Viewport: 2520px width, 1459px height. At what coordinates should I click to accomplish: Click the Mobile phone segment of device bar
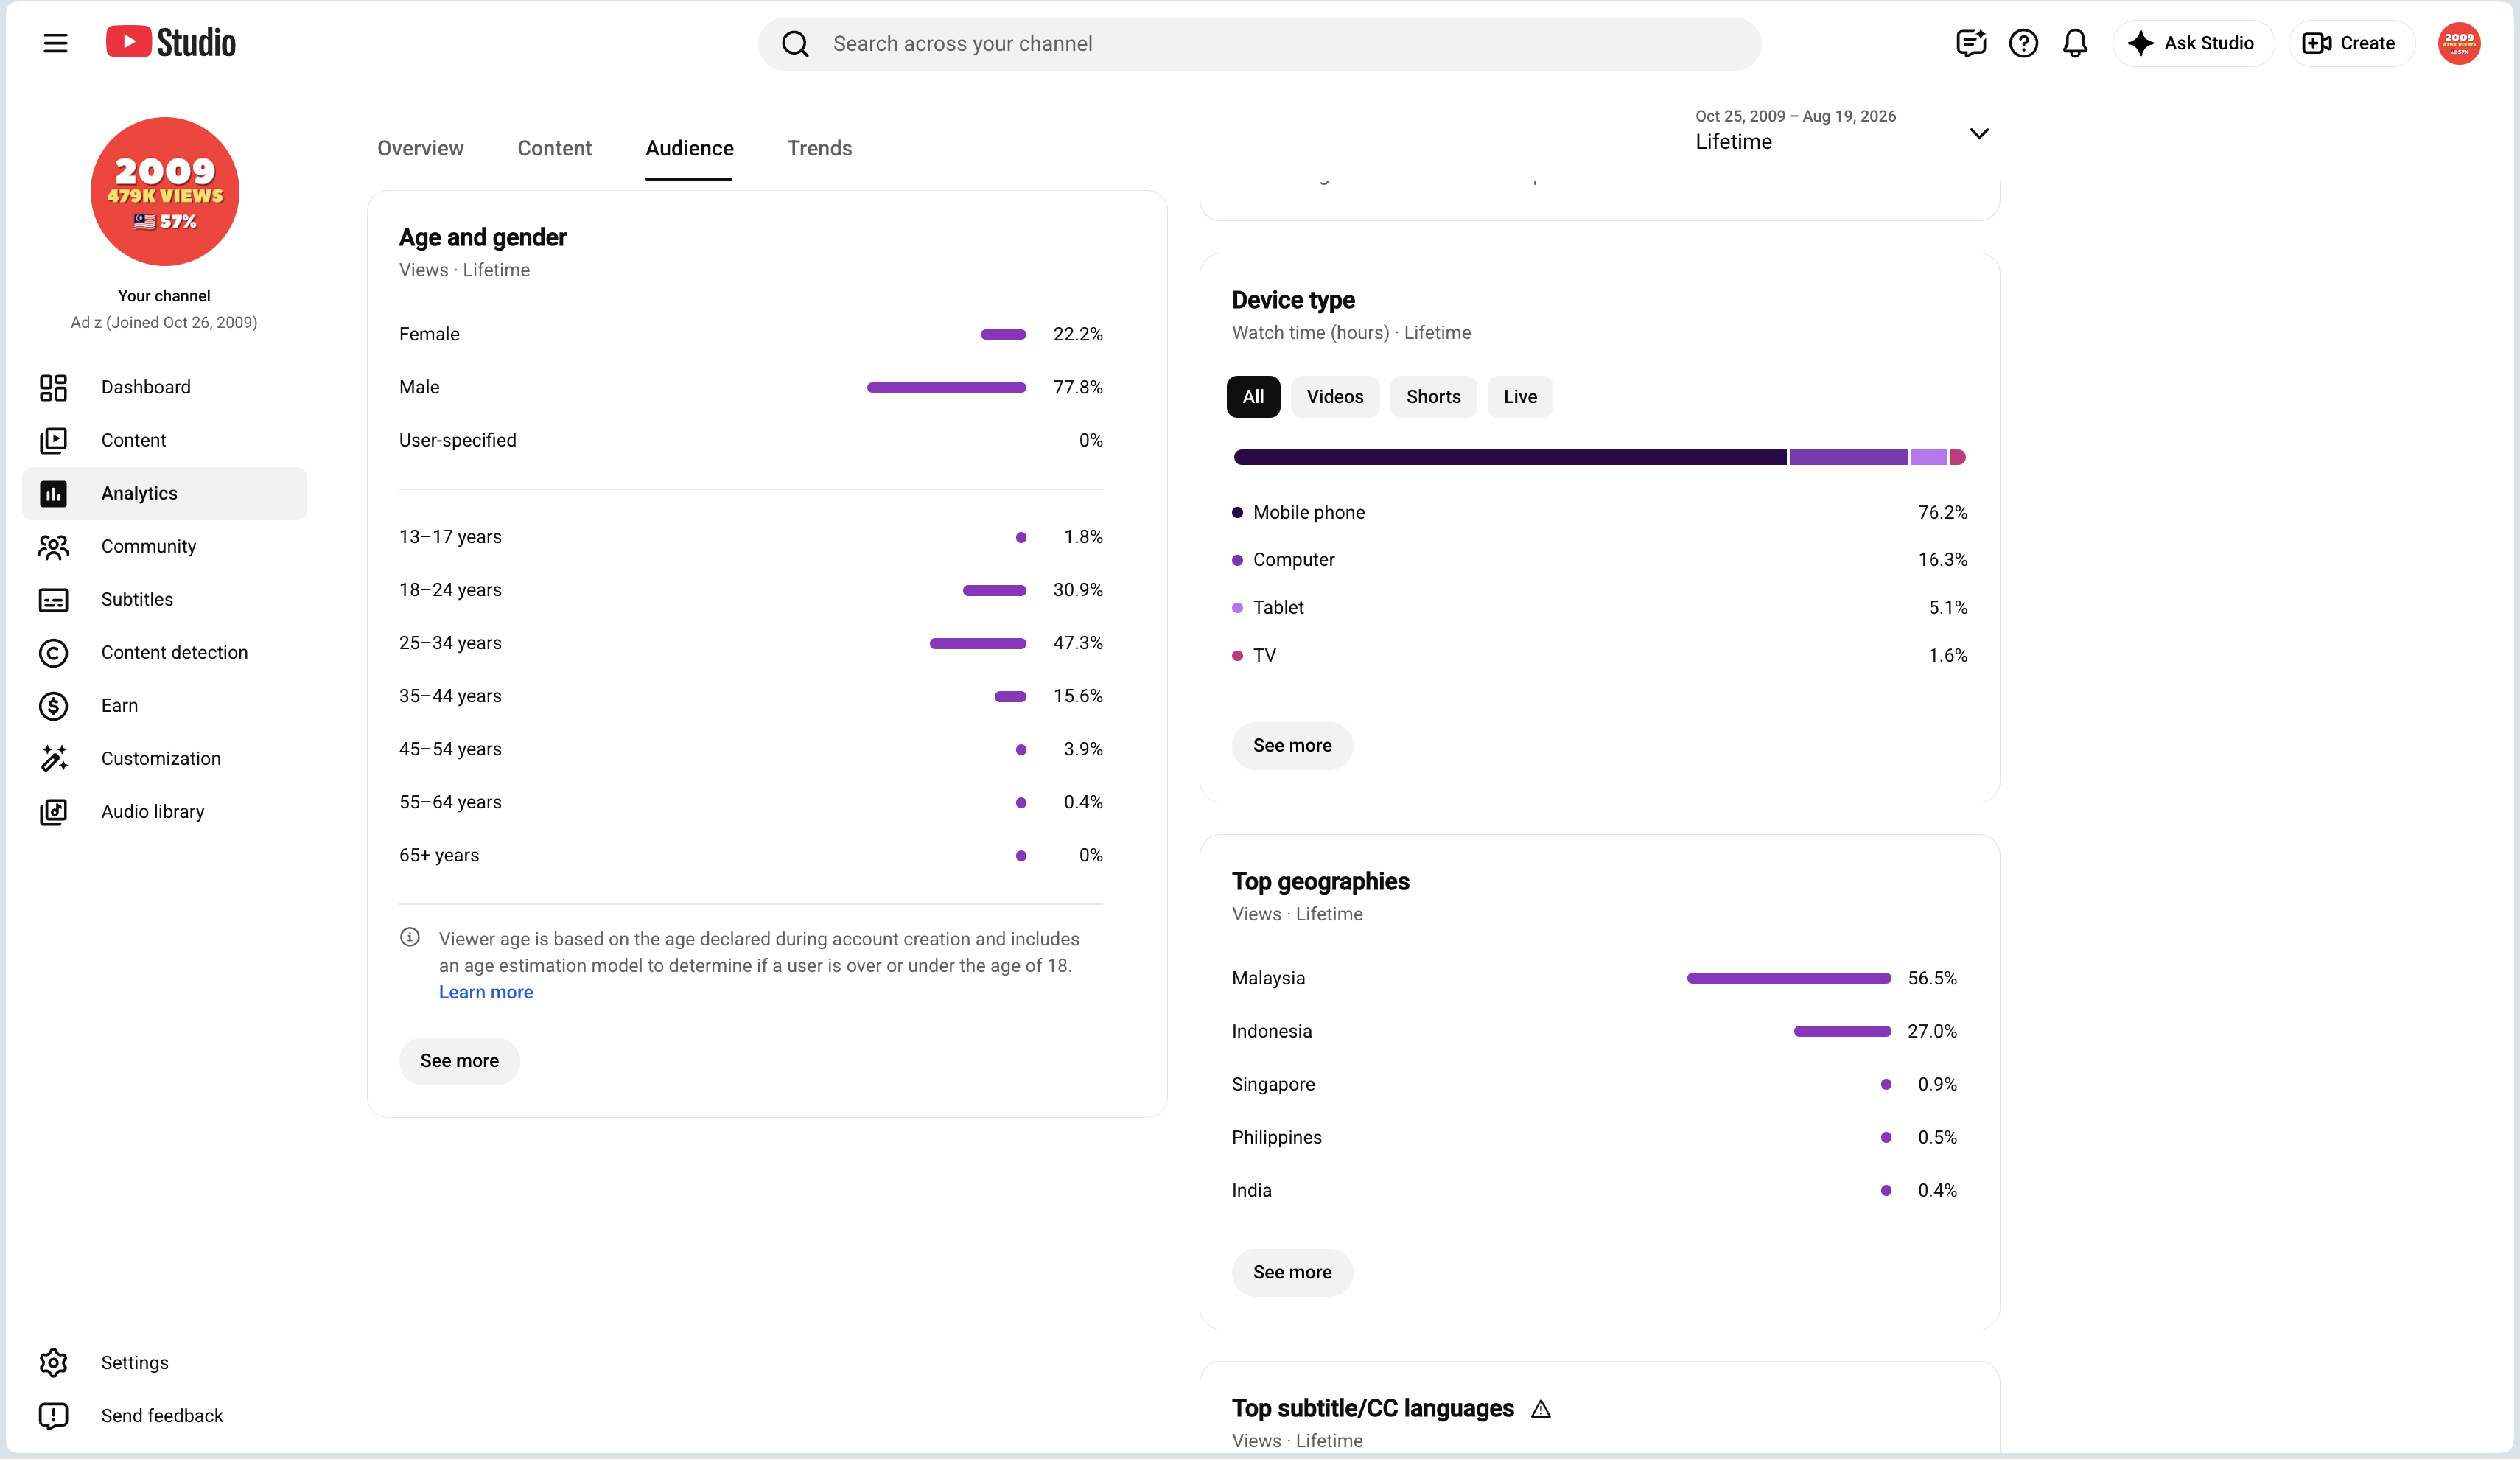[1509, 457]
